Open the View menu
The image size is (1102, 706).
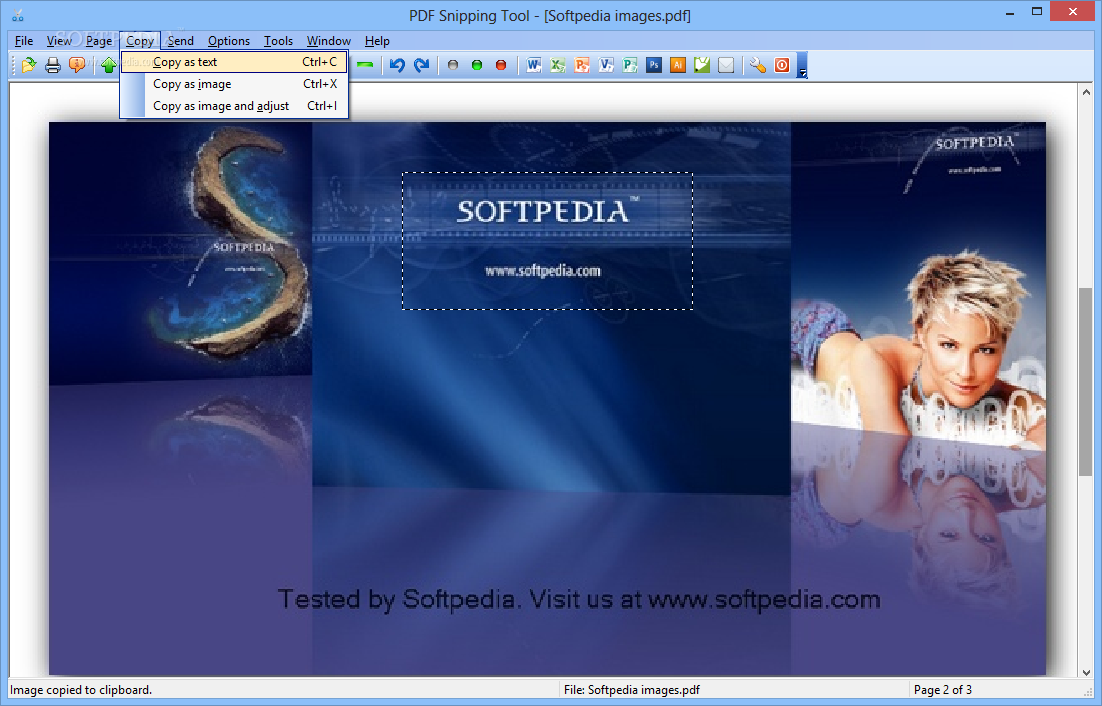click(59, 41)
